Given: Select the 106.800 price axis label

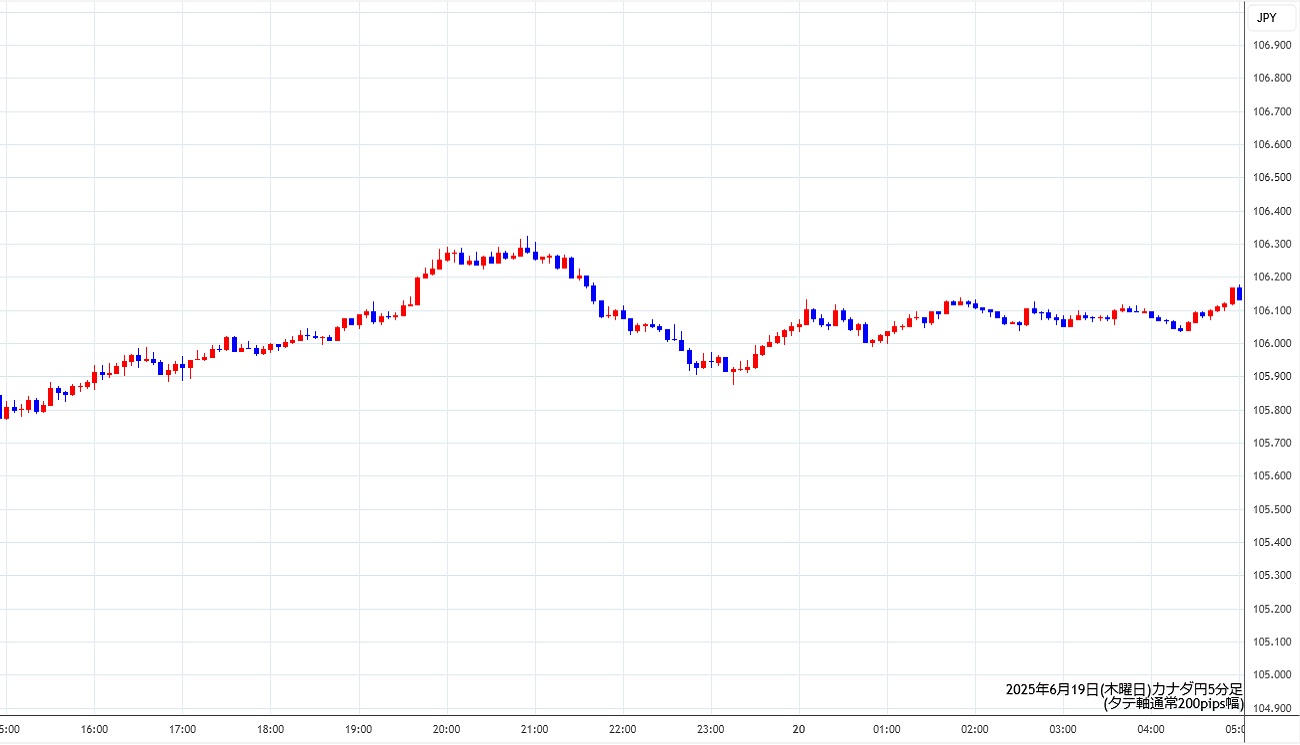Looking at the screenshot, I should coord(1272,78).
